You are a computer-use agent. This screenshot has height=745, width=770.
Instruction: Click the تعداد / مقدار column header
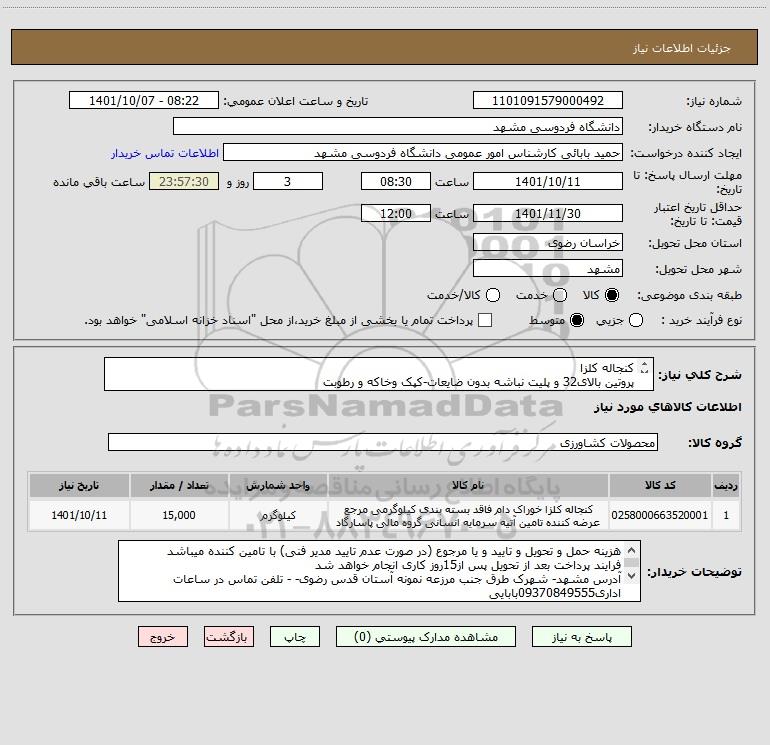point(179,485)
